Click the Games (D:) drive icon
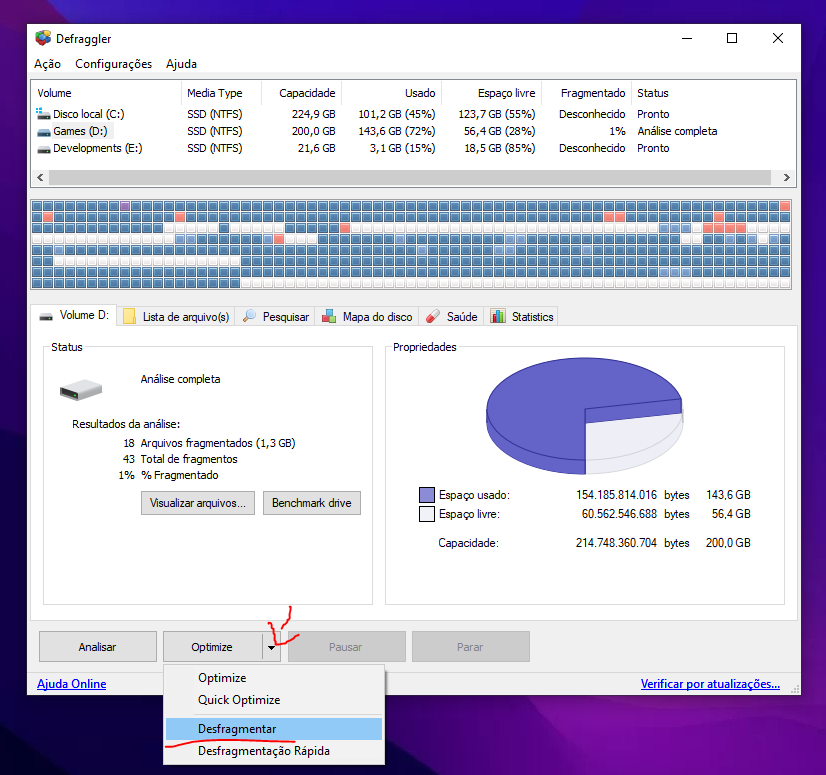The height and width of the screenshot is (775, 826). (x=44, y=132)
